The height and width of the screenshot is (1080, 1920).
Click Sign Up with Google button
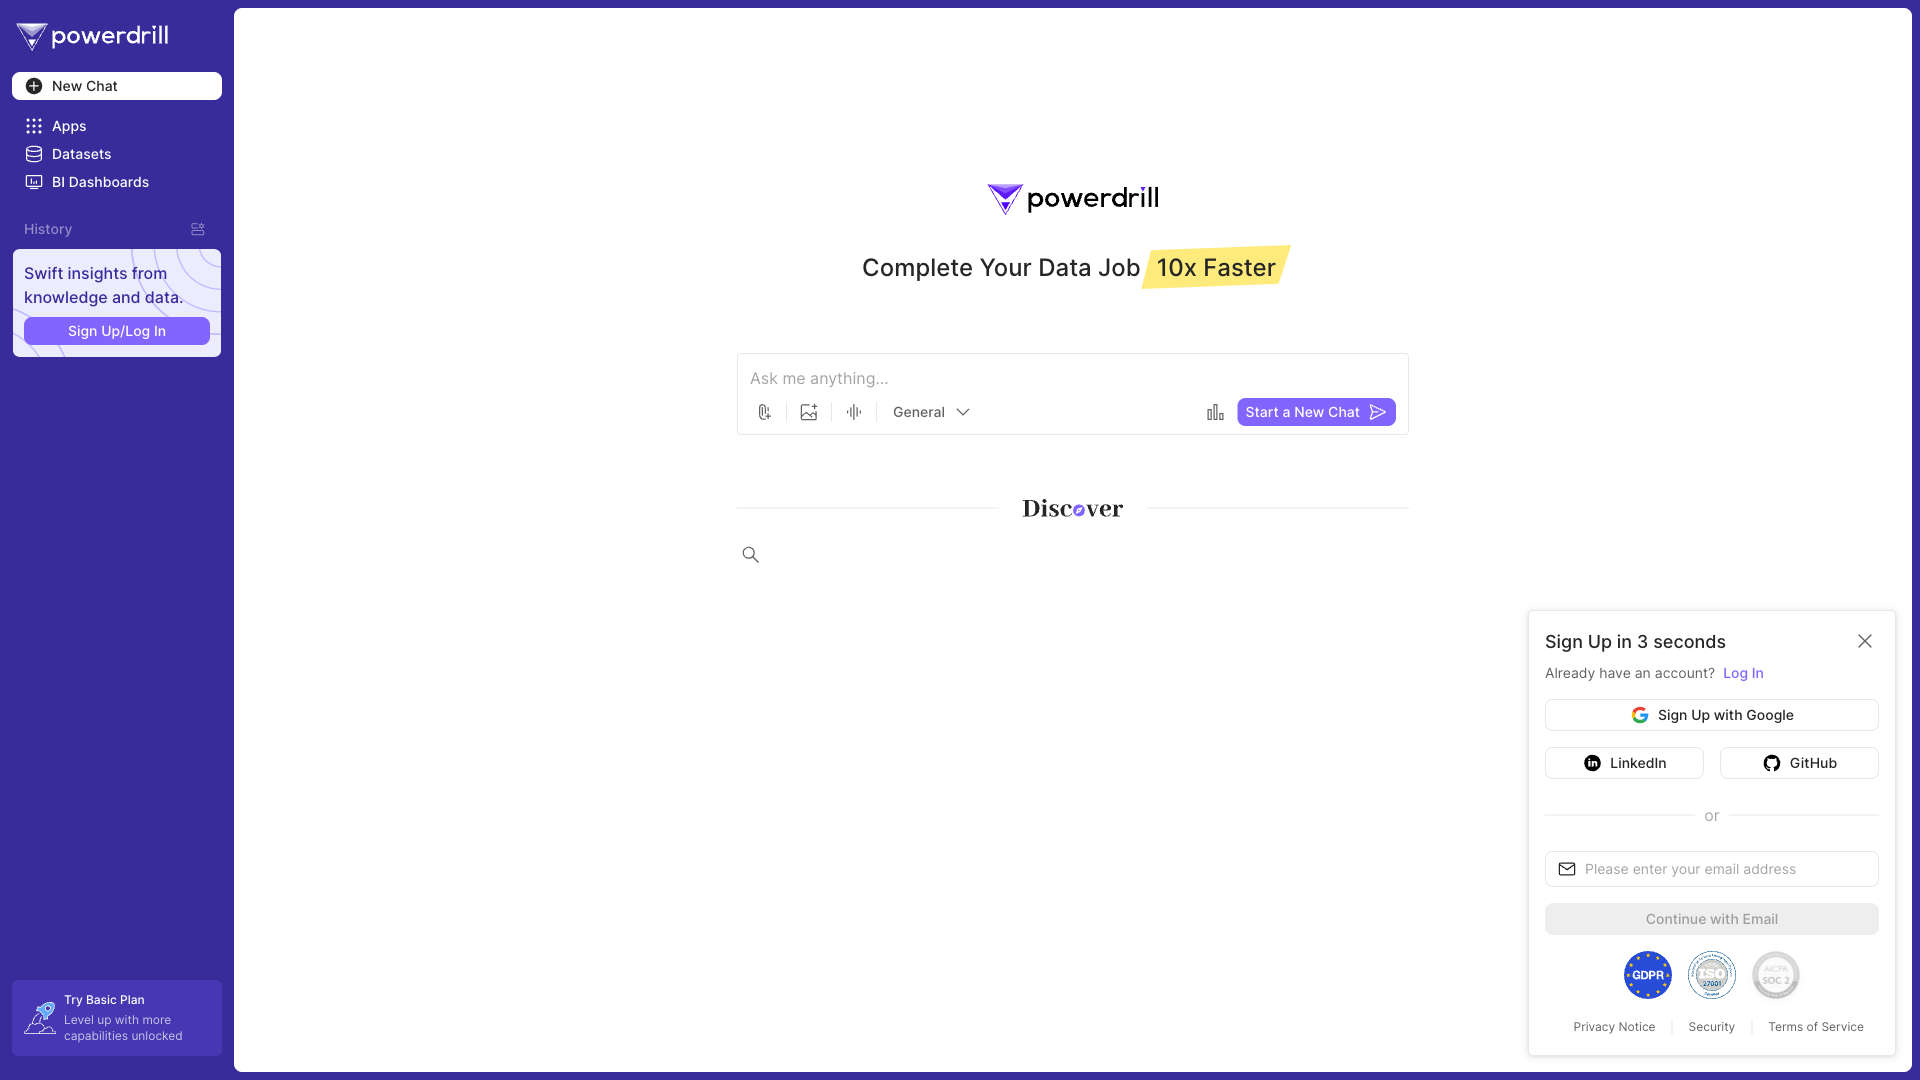point(1712,715)
